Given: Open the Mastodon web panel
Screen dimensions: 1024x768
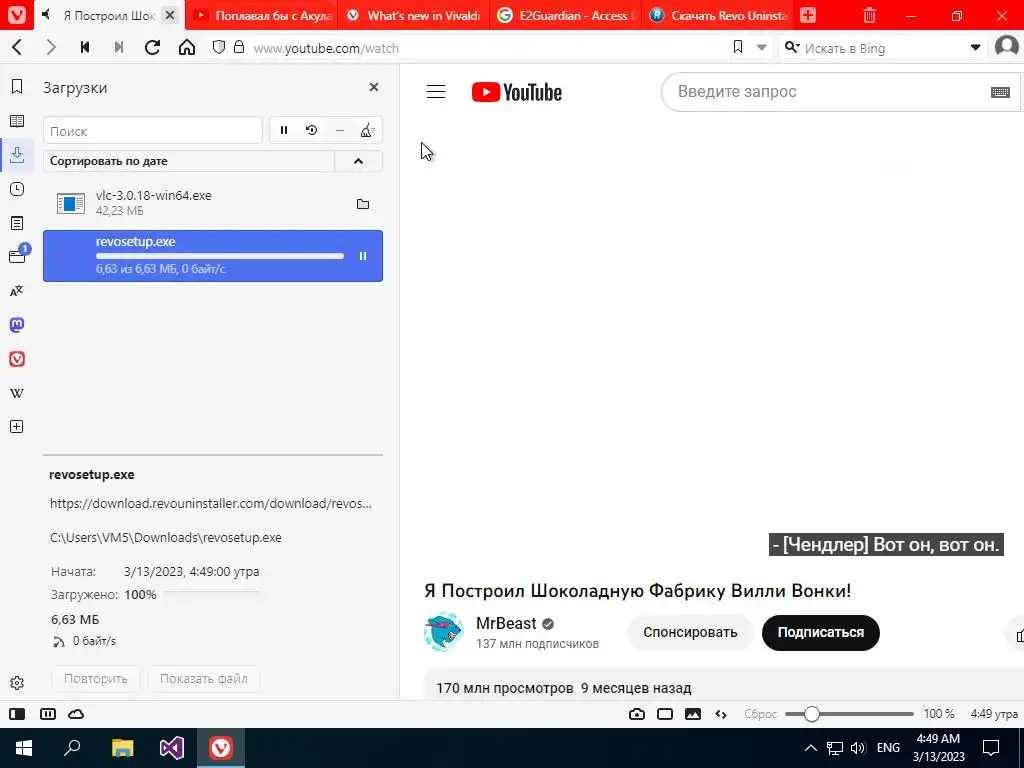Looking at the screenshot, I should tap(17, 325).
